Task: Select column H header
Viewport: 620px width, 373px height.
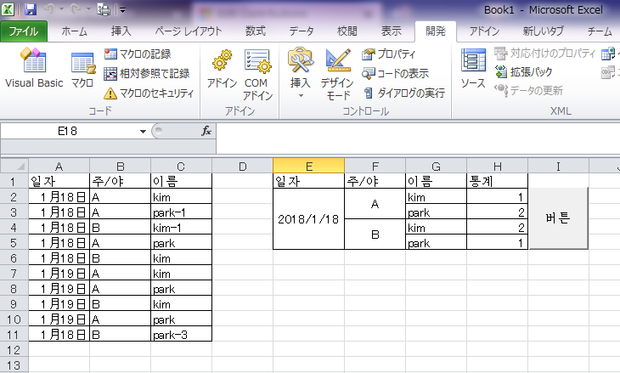Action: (497, 167)
